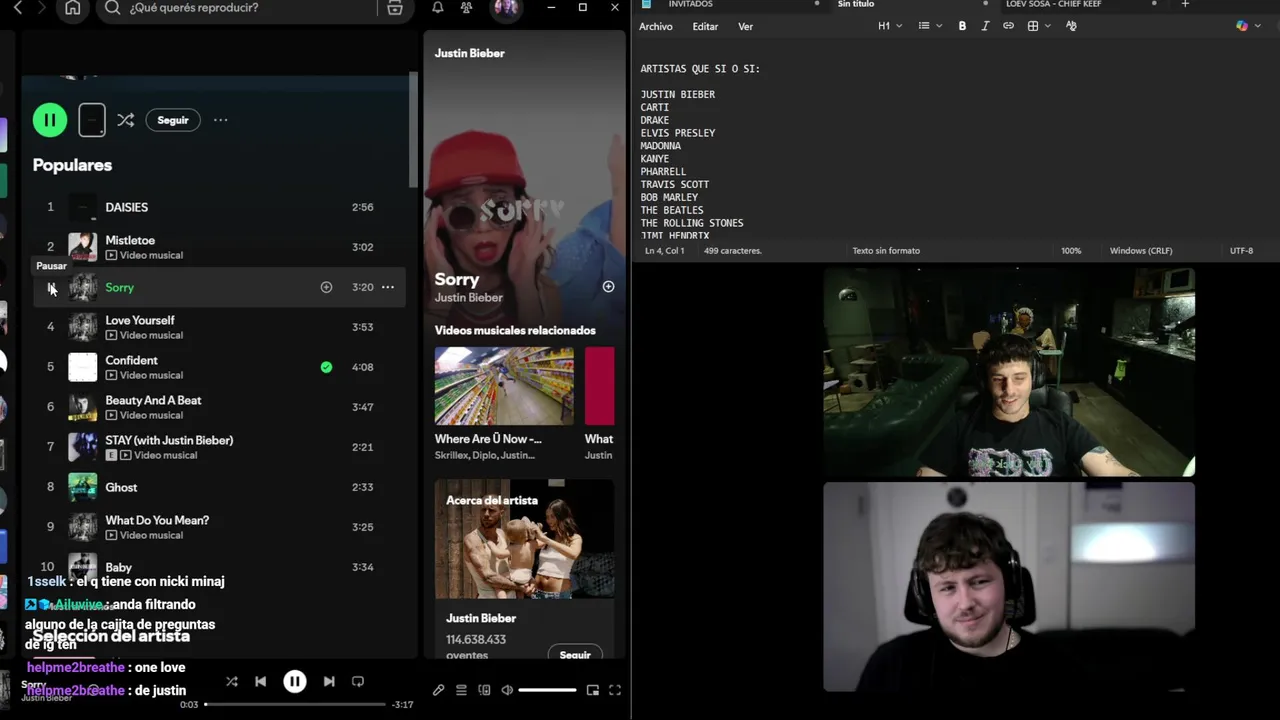1280x720 pixels.
Task: Open more options beside Seguir
Action: [x=220, y=120]
